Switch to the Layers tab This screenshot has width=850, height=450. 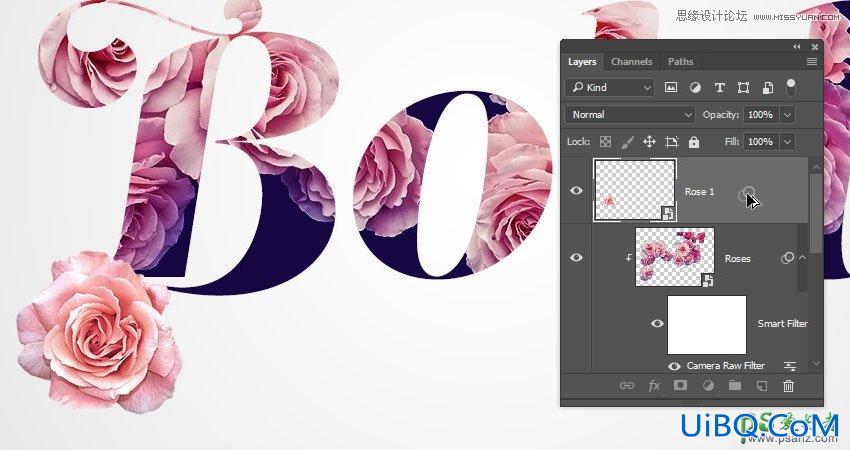[582, 62]
